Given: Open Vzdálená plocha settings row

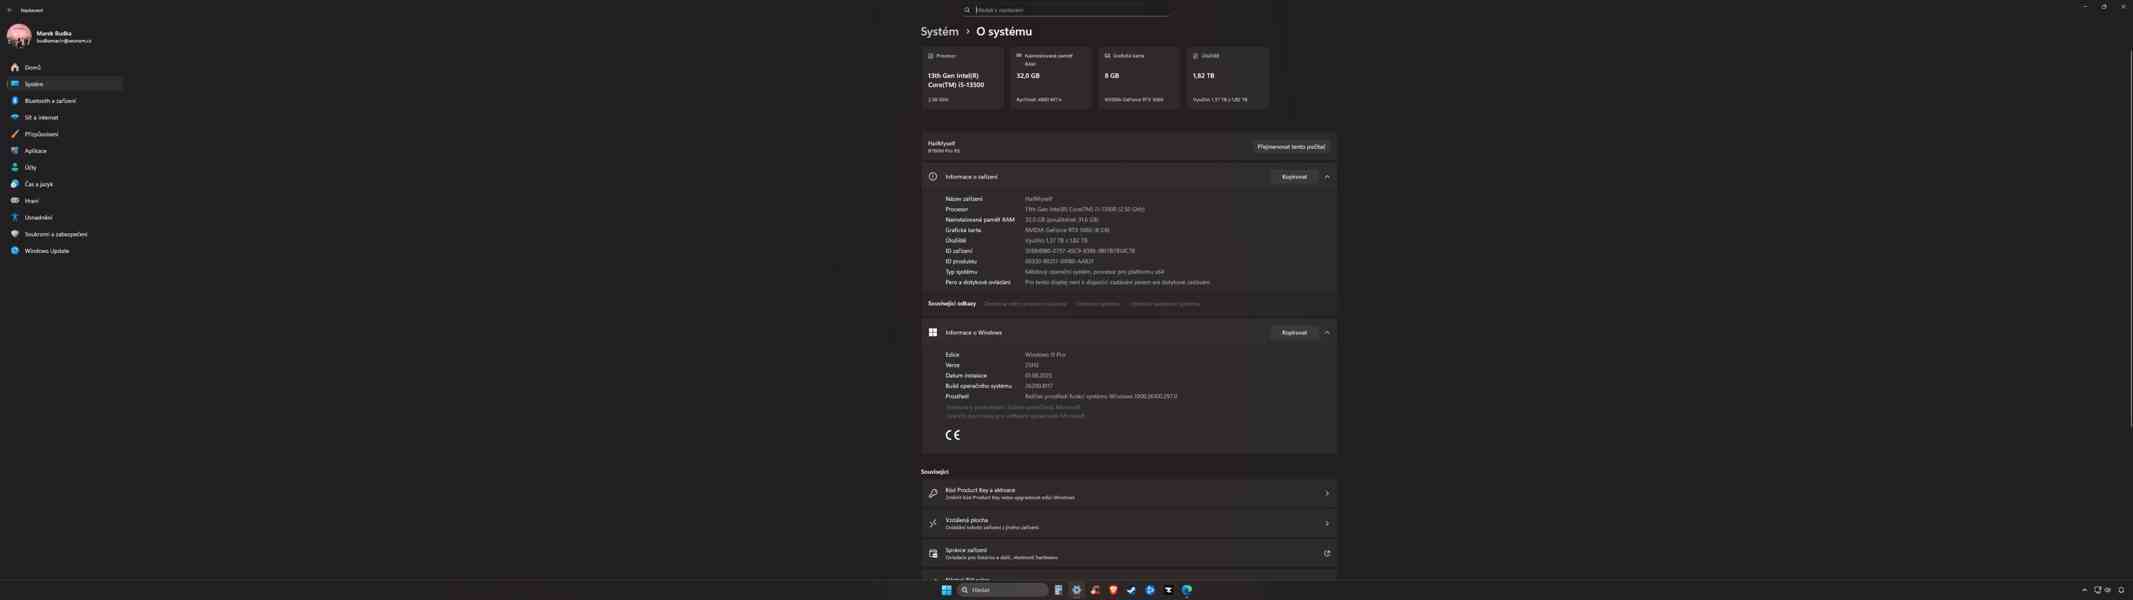Looking at the screenshot, I should click(1129, 524).
